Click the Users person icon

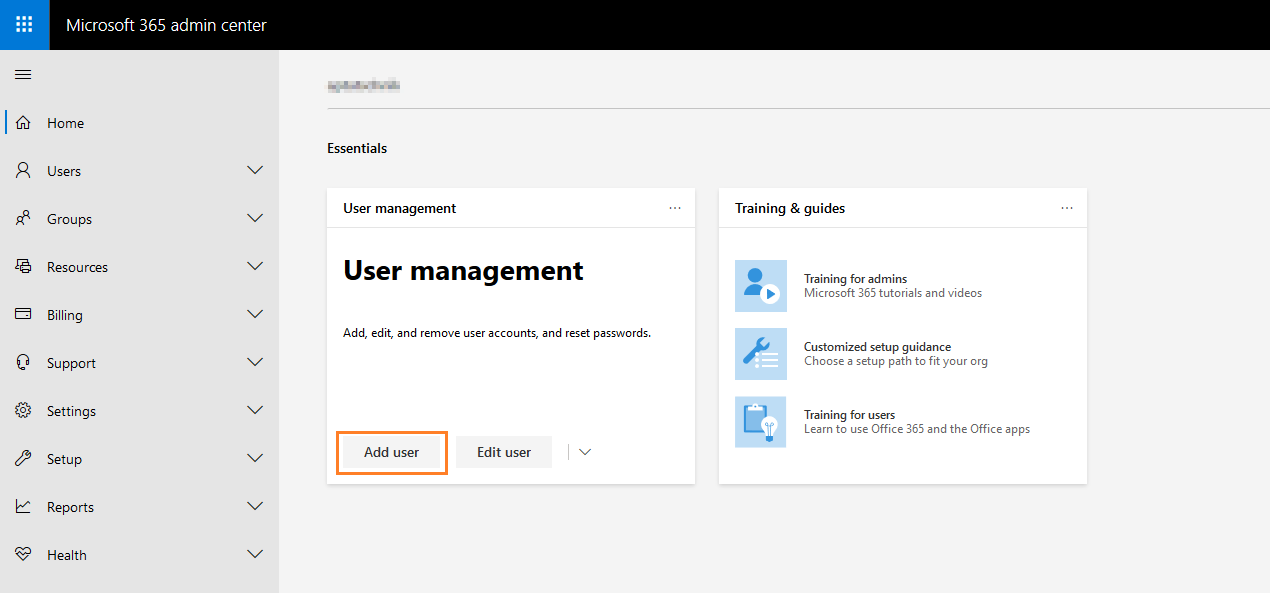(23, 171)
